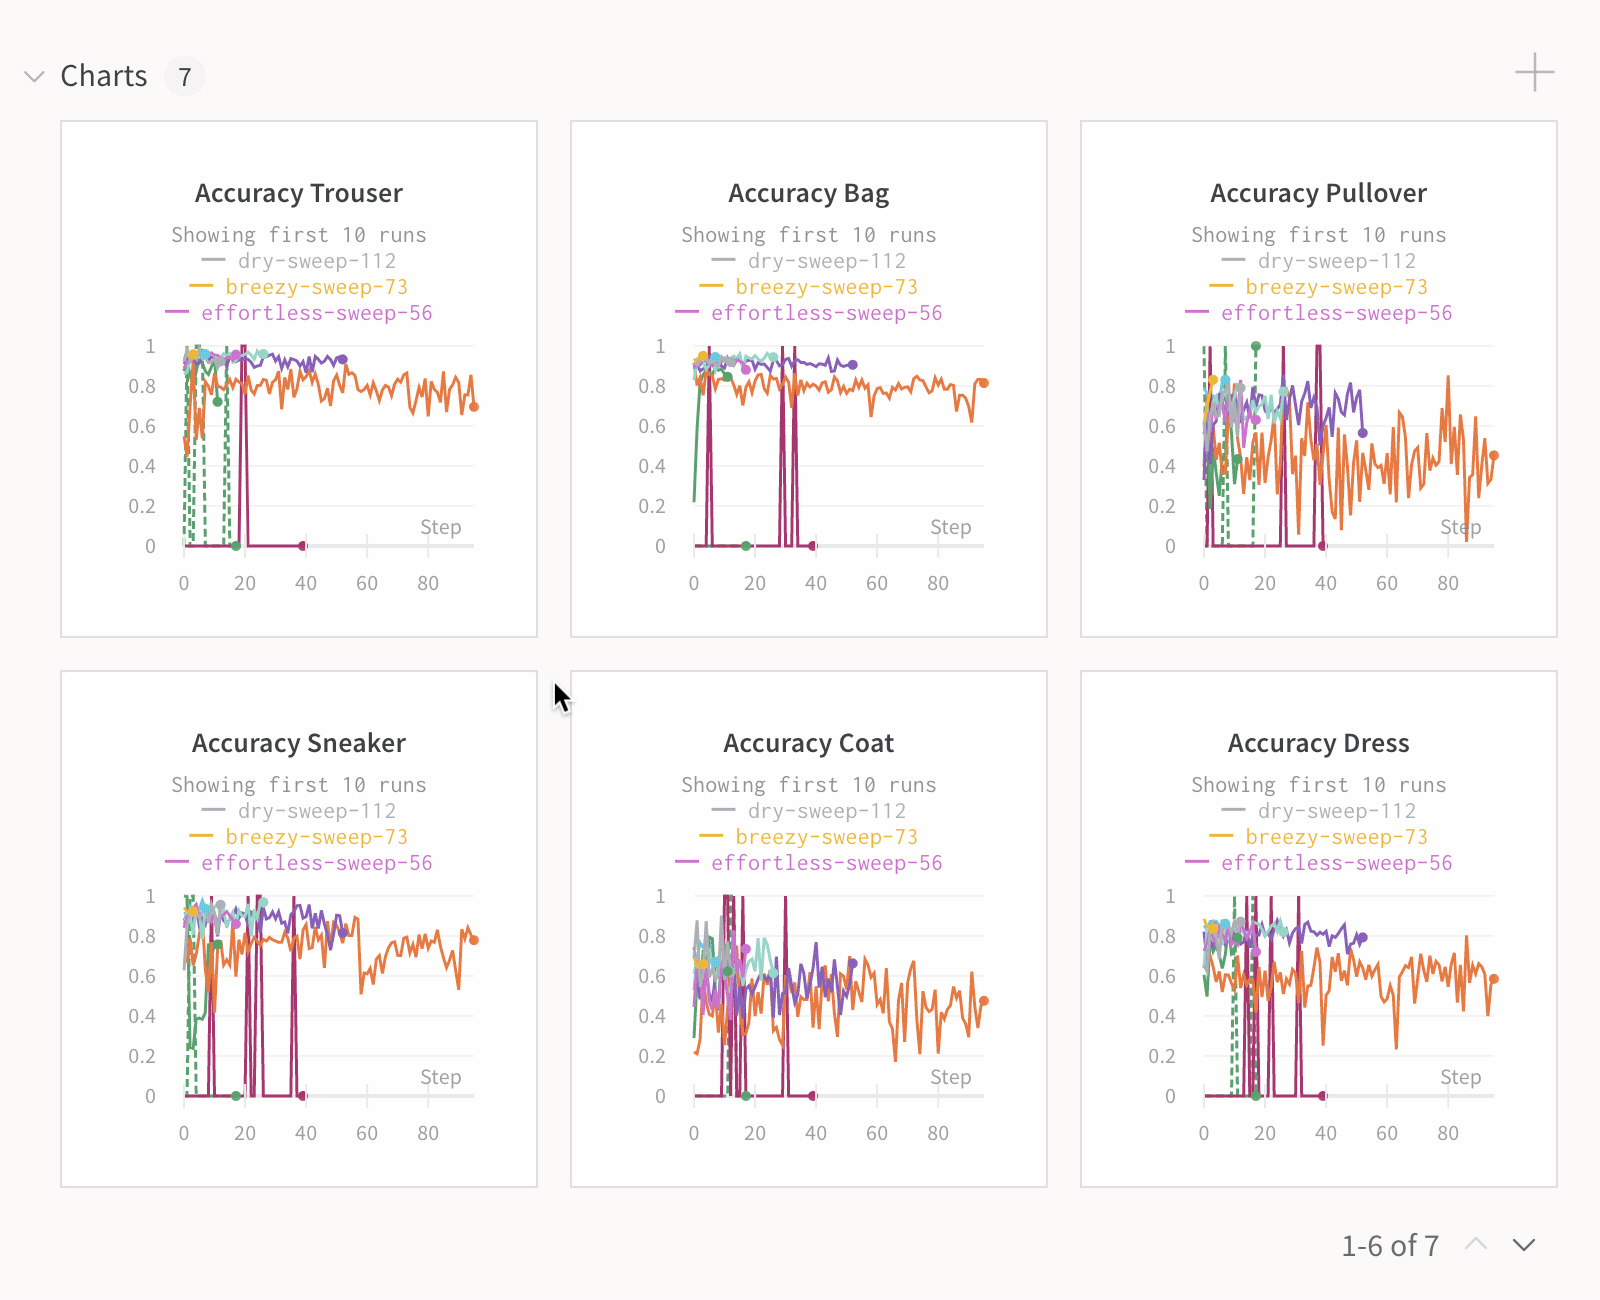Click the Accuracy Sneaker chart title
The height and width of the screenshot is (1300, 1600).
pyautogui.click(x=299, y=743)
